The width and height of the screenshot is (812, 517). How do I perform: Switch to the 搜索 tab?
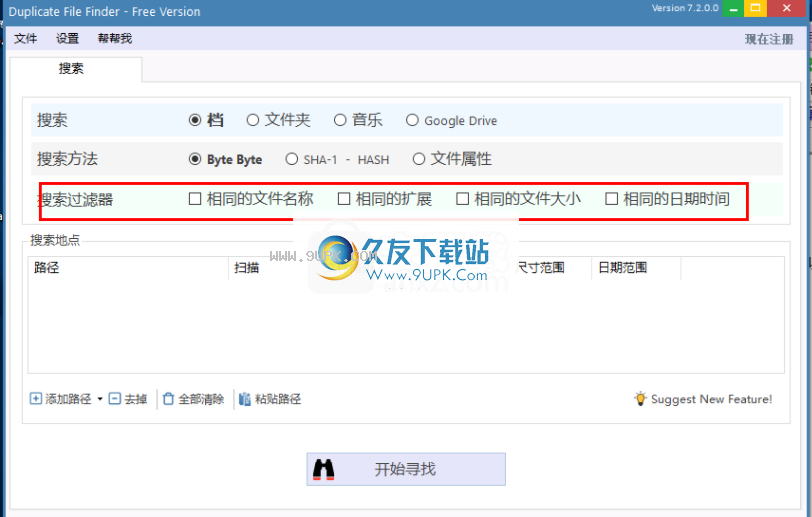click(71, 68)
